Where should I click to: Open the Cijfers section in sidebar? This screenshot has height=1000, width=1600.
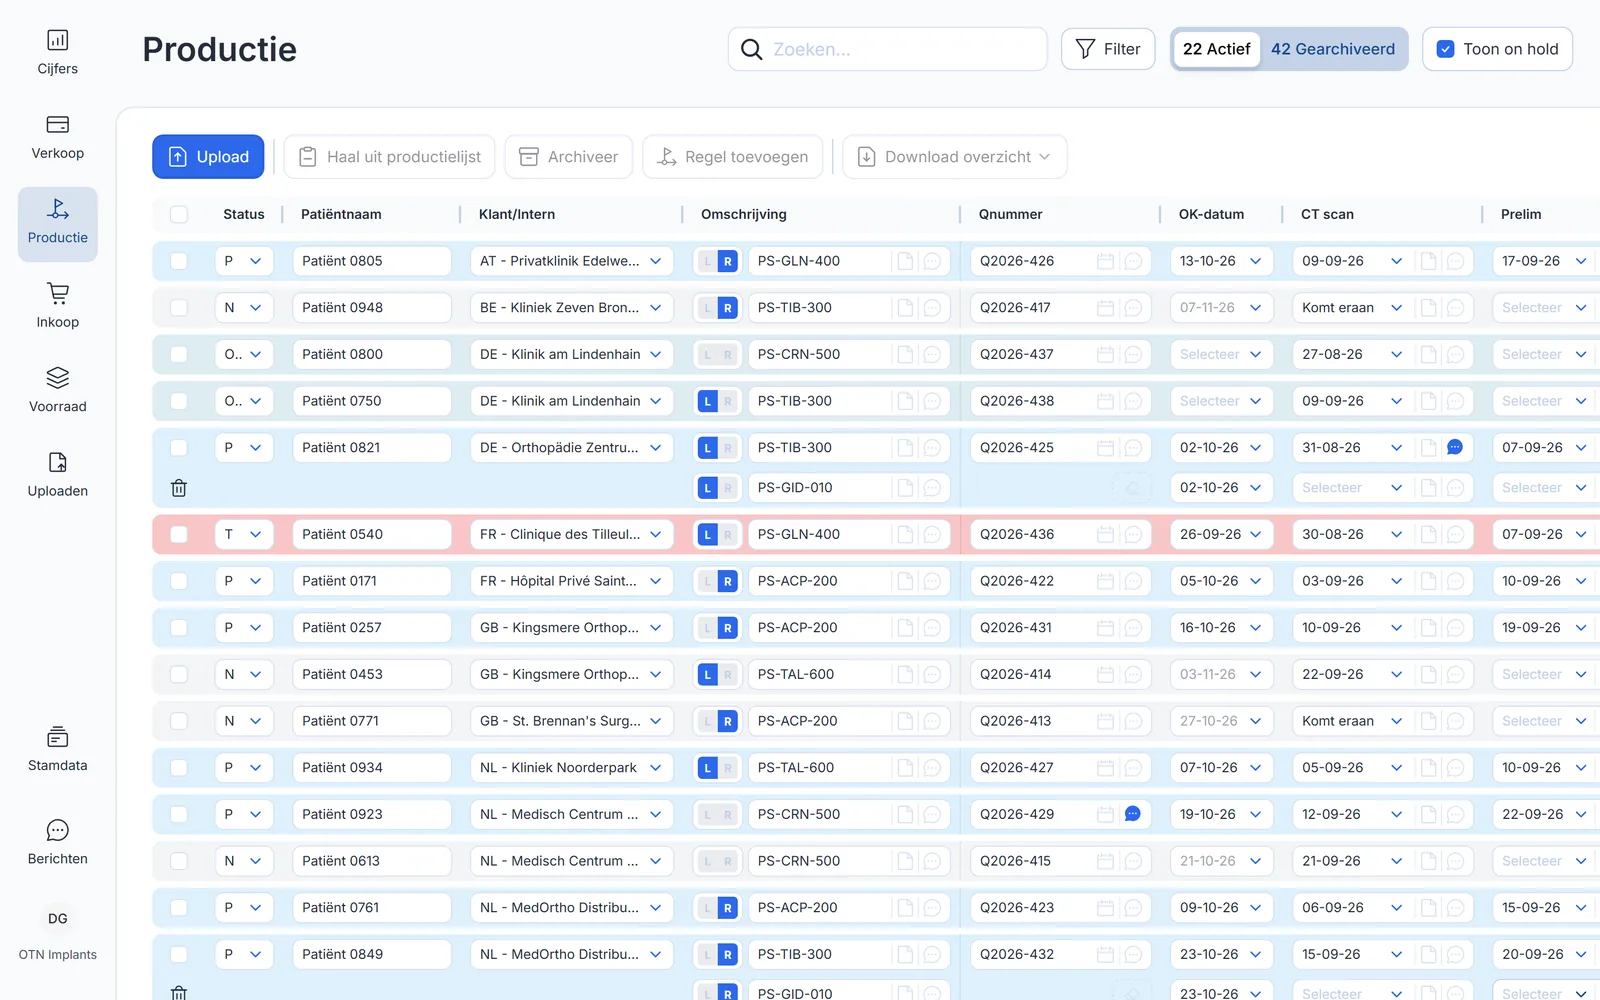point(58,53)
